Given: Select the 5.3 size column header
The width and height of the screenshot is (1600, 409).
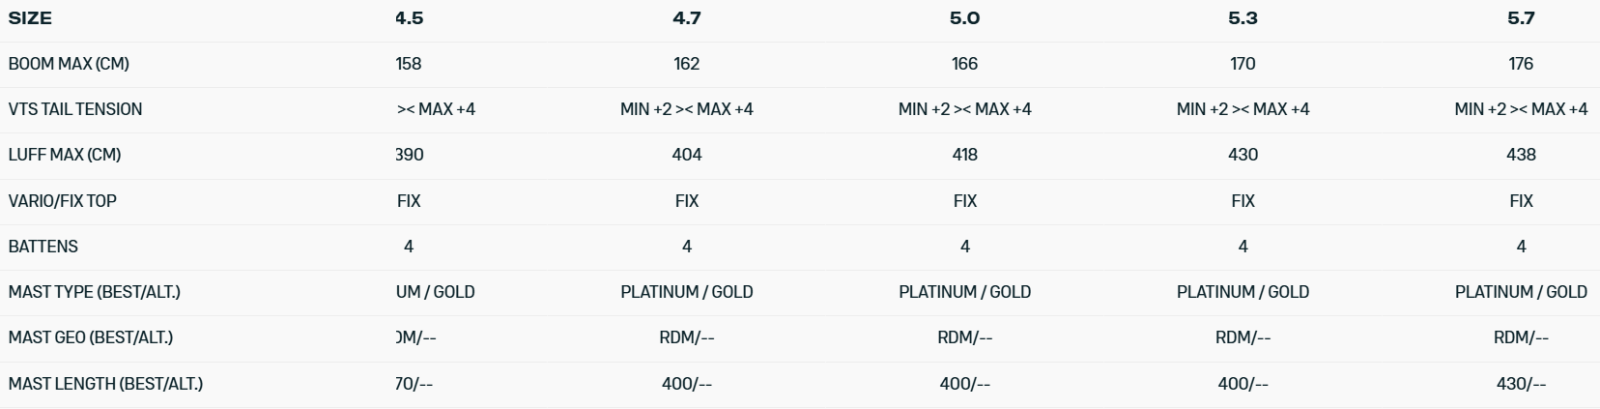Looking at the screenshot, I should (x=1242, y=18).
